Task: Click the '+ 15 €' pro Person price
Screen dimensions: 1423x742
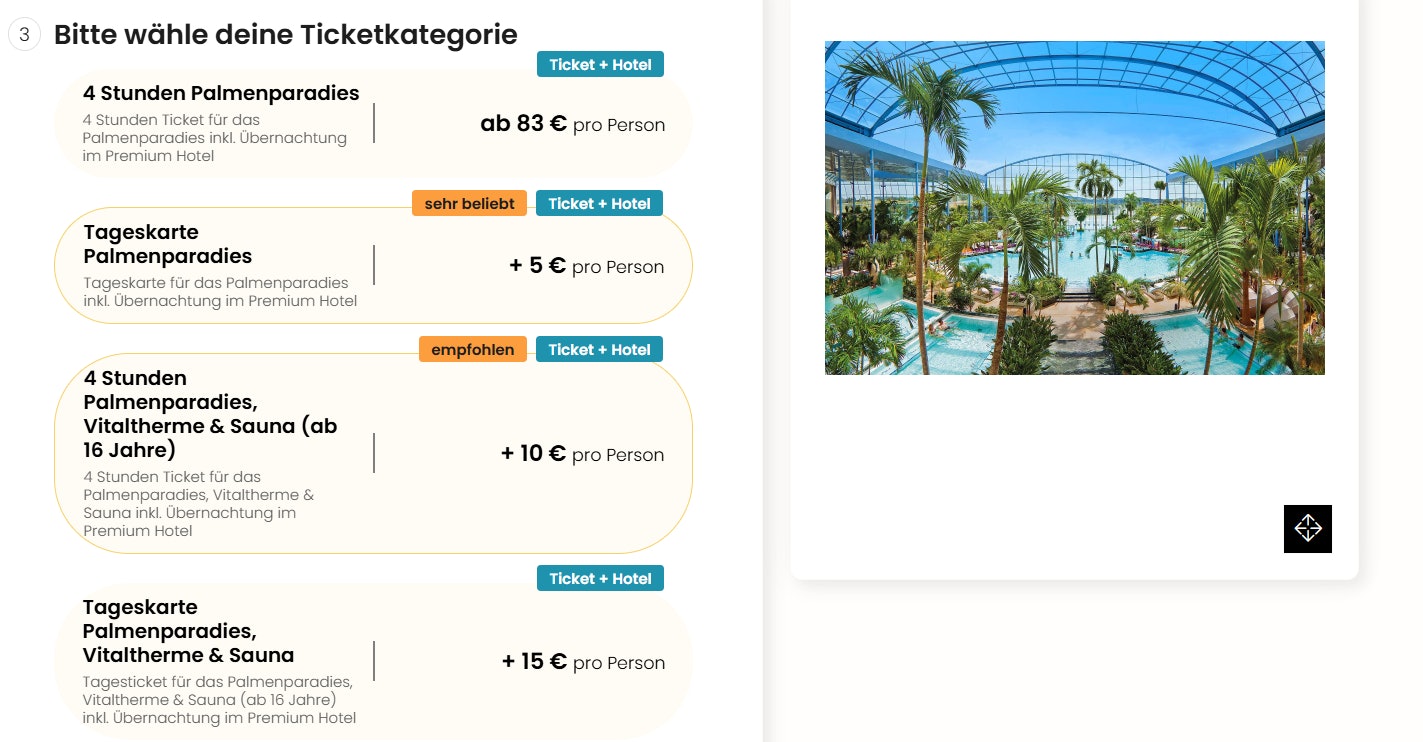Action: [583, 662]
